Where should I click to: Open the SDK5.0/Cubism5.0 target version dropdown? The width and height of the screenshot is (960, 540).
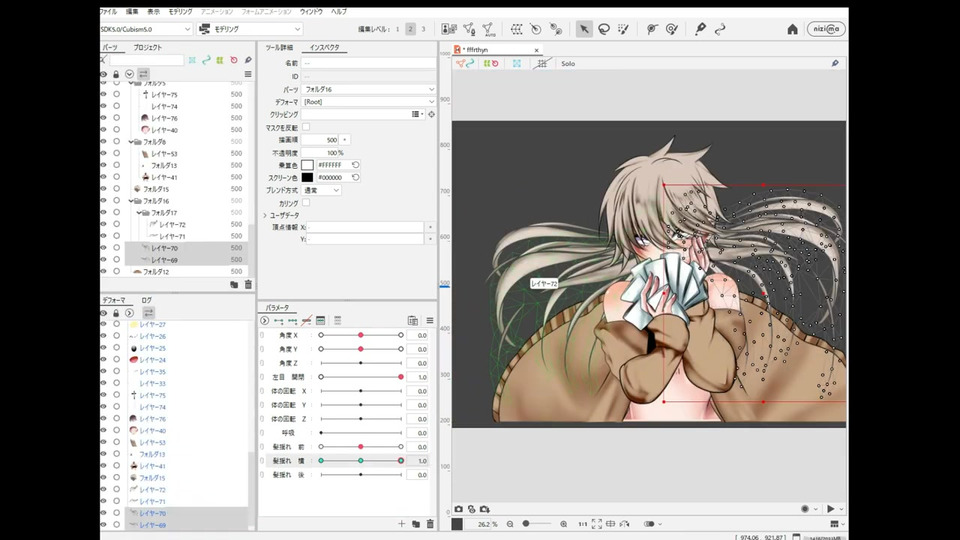pos(146,29)
